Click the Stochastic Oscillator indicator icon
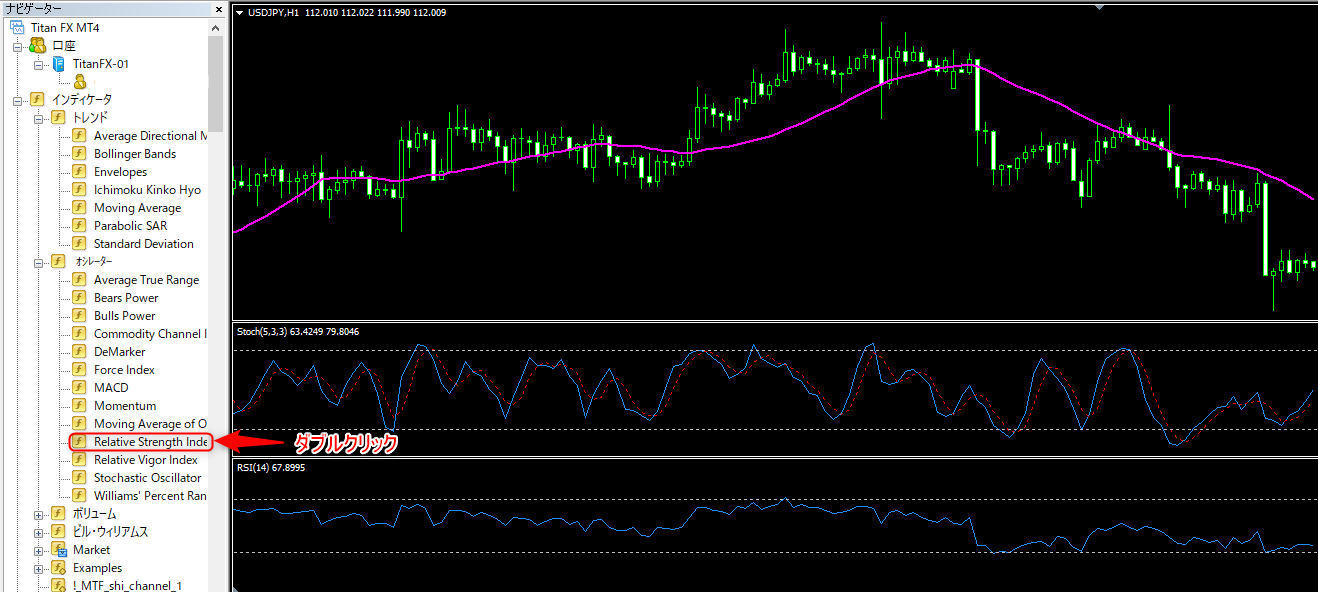 pyautogui.click(x=79, y=478)
